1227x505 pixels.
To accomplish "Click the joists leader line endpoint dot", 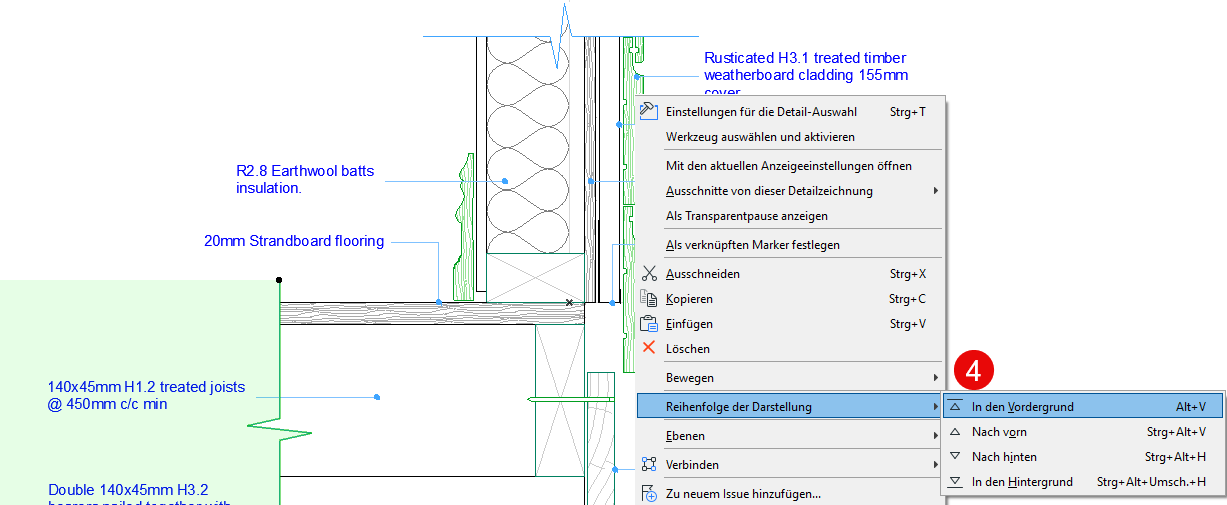I will click(x=377, y=397).
